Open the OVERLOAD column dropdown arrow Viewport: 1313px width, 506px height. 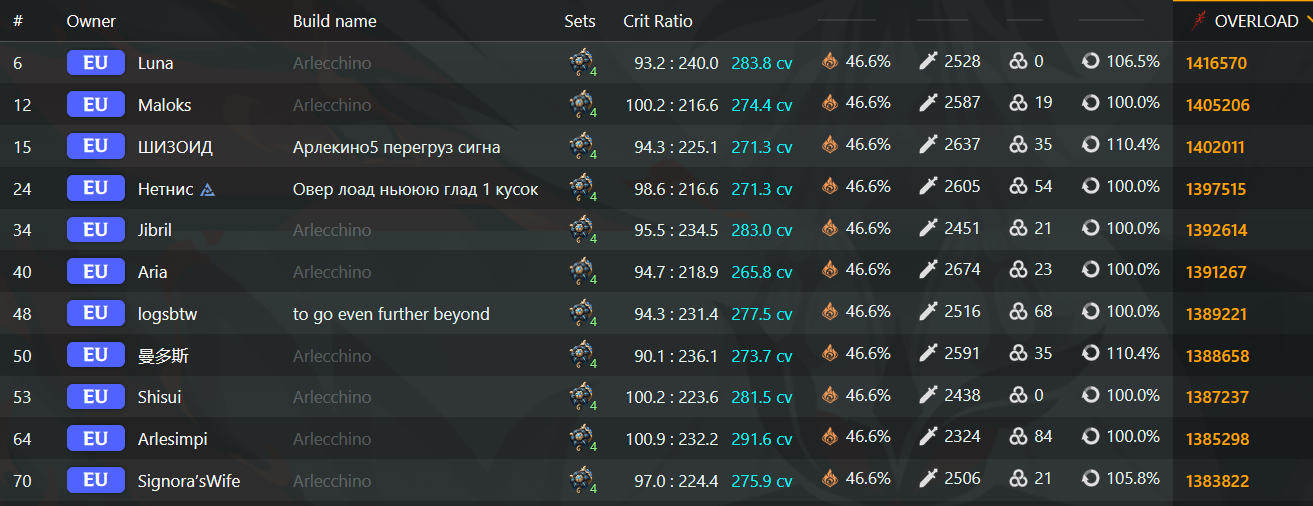coord(1306,22)
